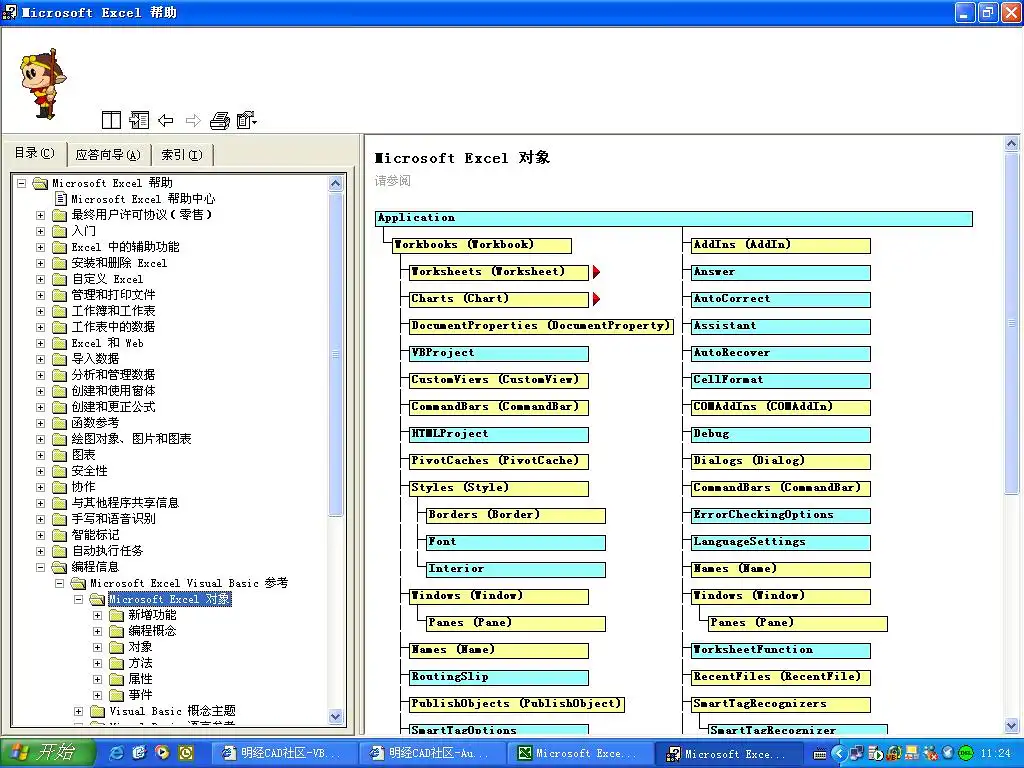Click topic pane vertical scrollbar thumb
The width and height of the screenshot is (1024, 768).
click(1012, 323)
